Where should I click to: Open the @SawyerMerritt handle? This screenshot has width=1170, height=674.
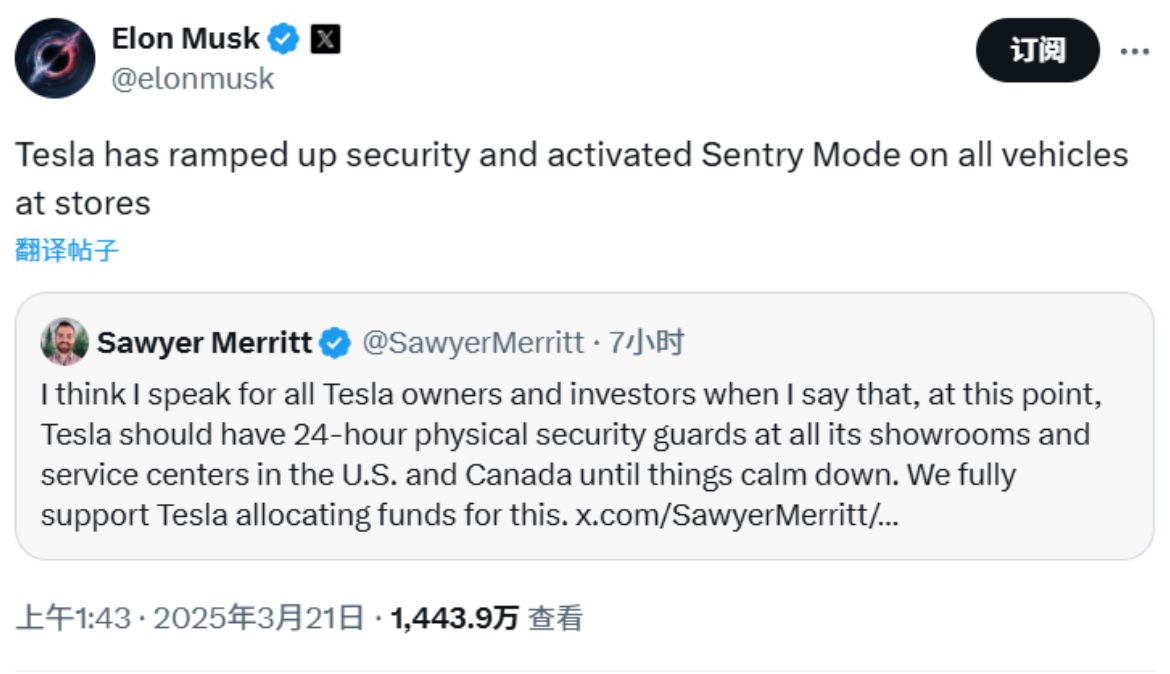tap(472, 343)
